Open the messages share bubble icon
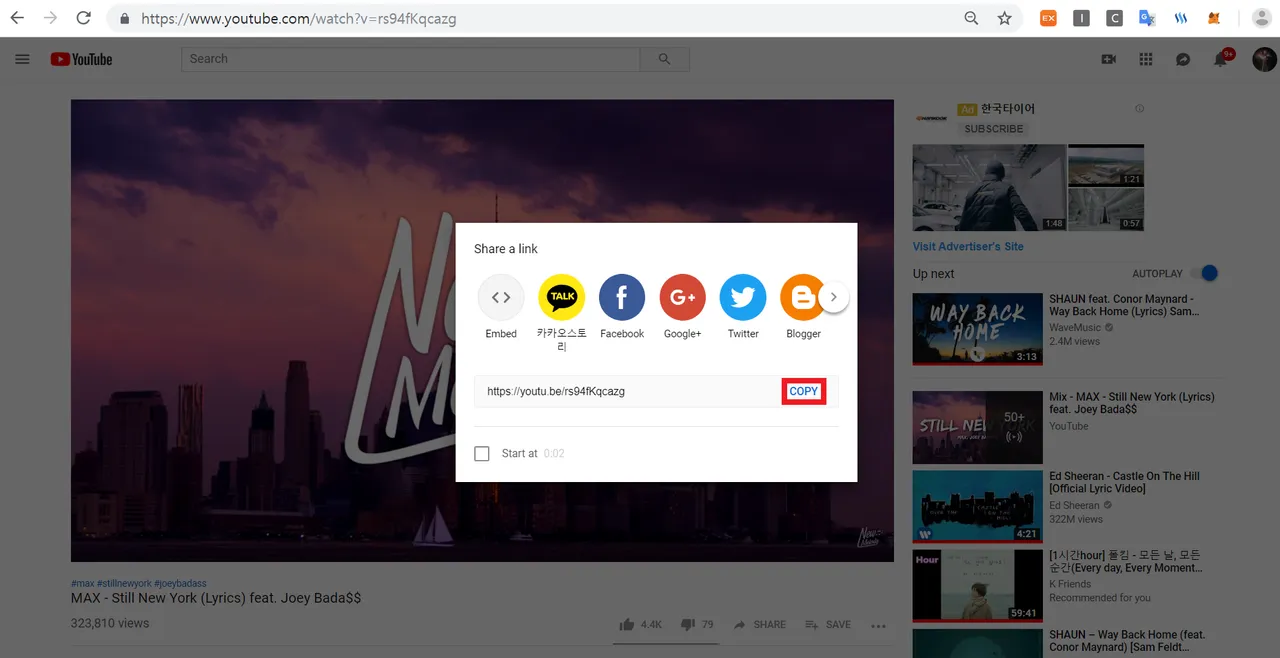The height and width of the screenshot is (658, 1280). click(1183, 59)
